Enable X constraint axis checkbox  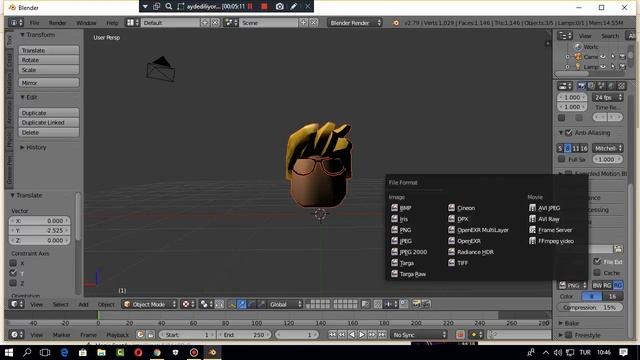pos(13,263)
